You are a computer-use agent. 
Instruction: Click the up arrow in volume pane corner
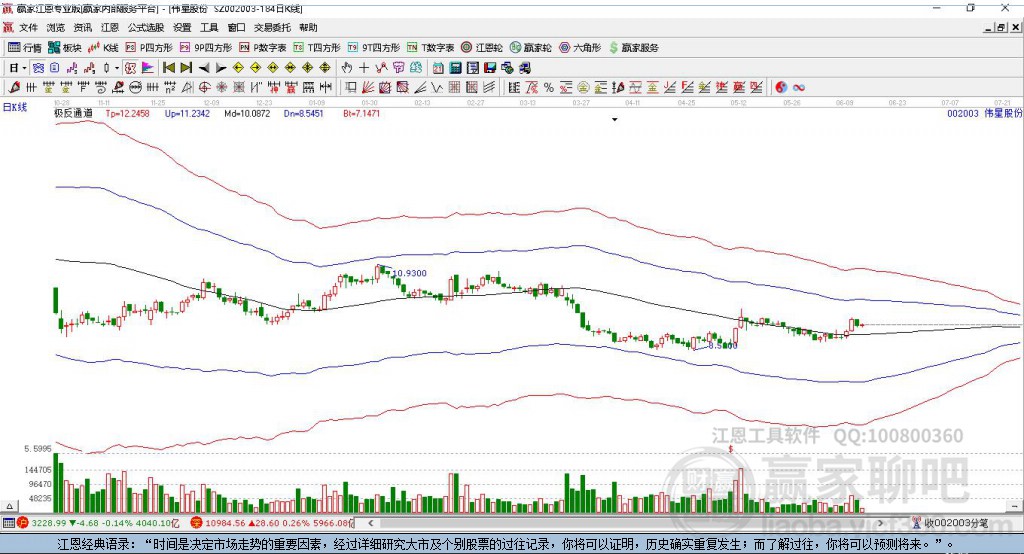(x=9, y=506)
